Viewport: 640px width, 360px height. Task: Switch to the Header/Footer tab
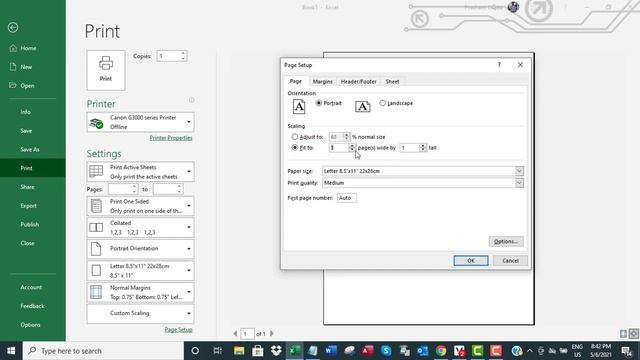click(358, 82)
